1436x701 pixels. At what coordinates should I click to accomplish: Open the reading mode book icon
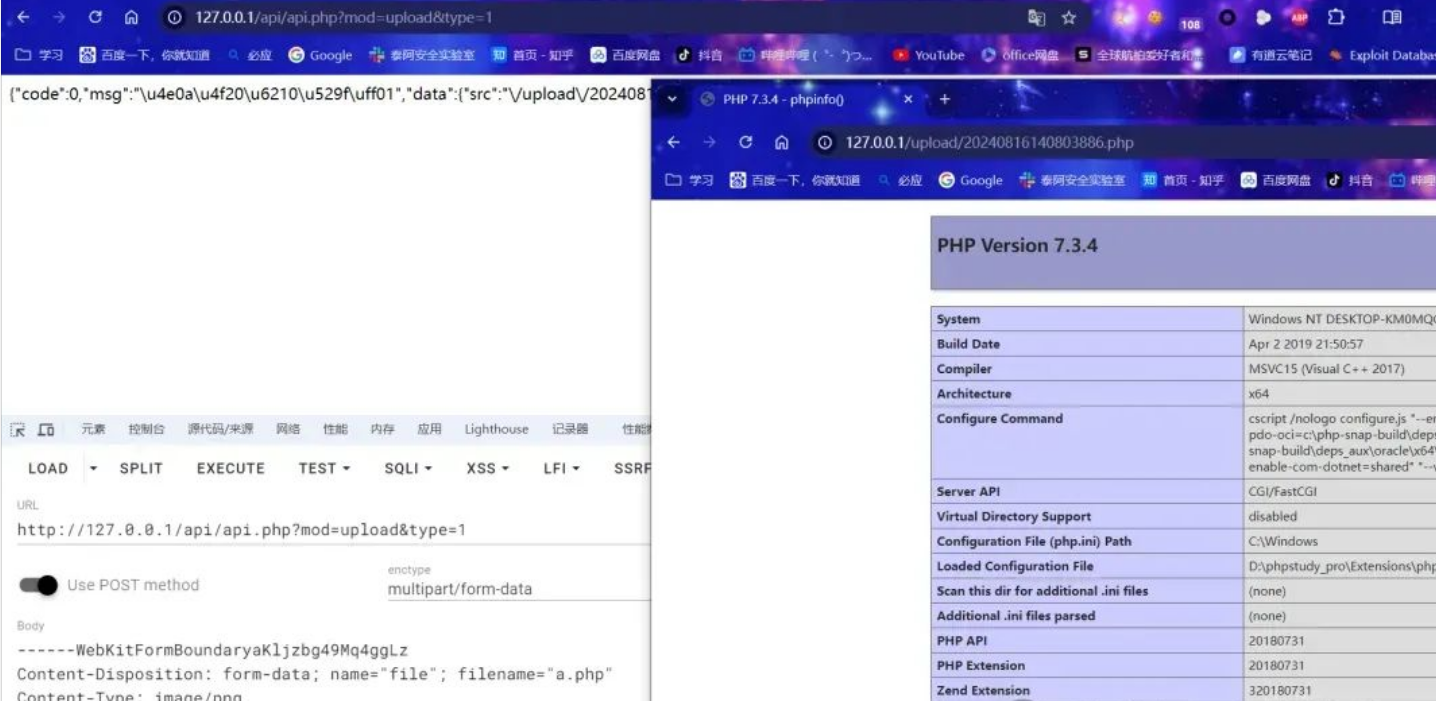[1391, 18]
